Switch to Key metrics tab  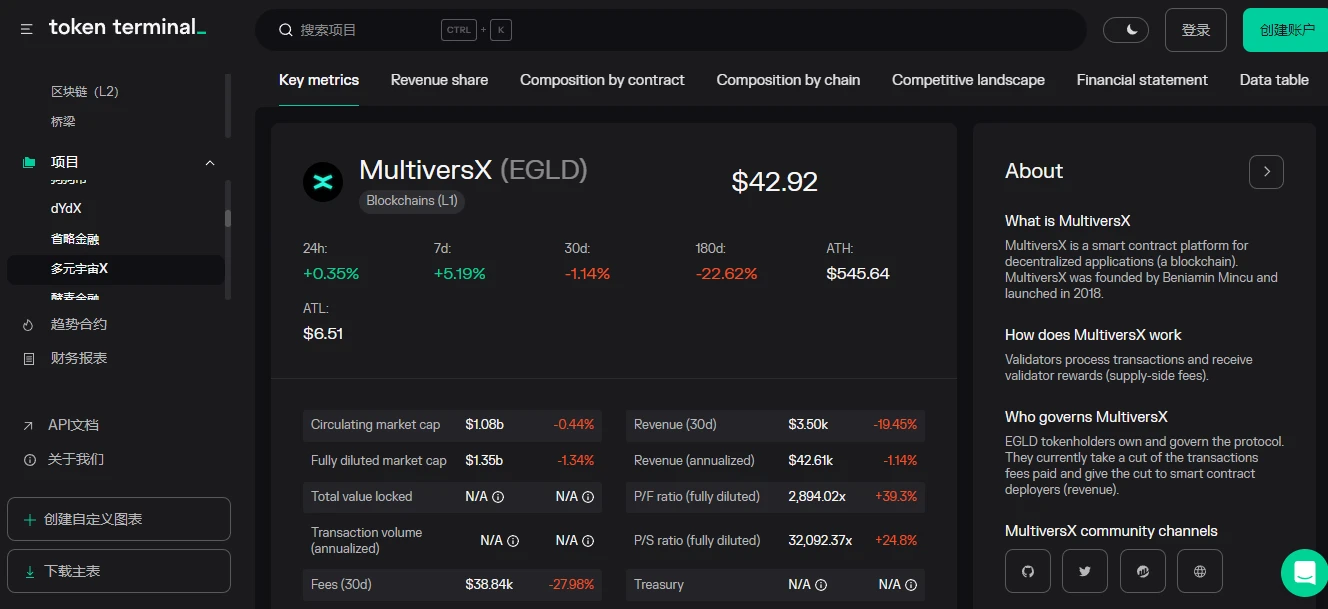point(319,80)
